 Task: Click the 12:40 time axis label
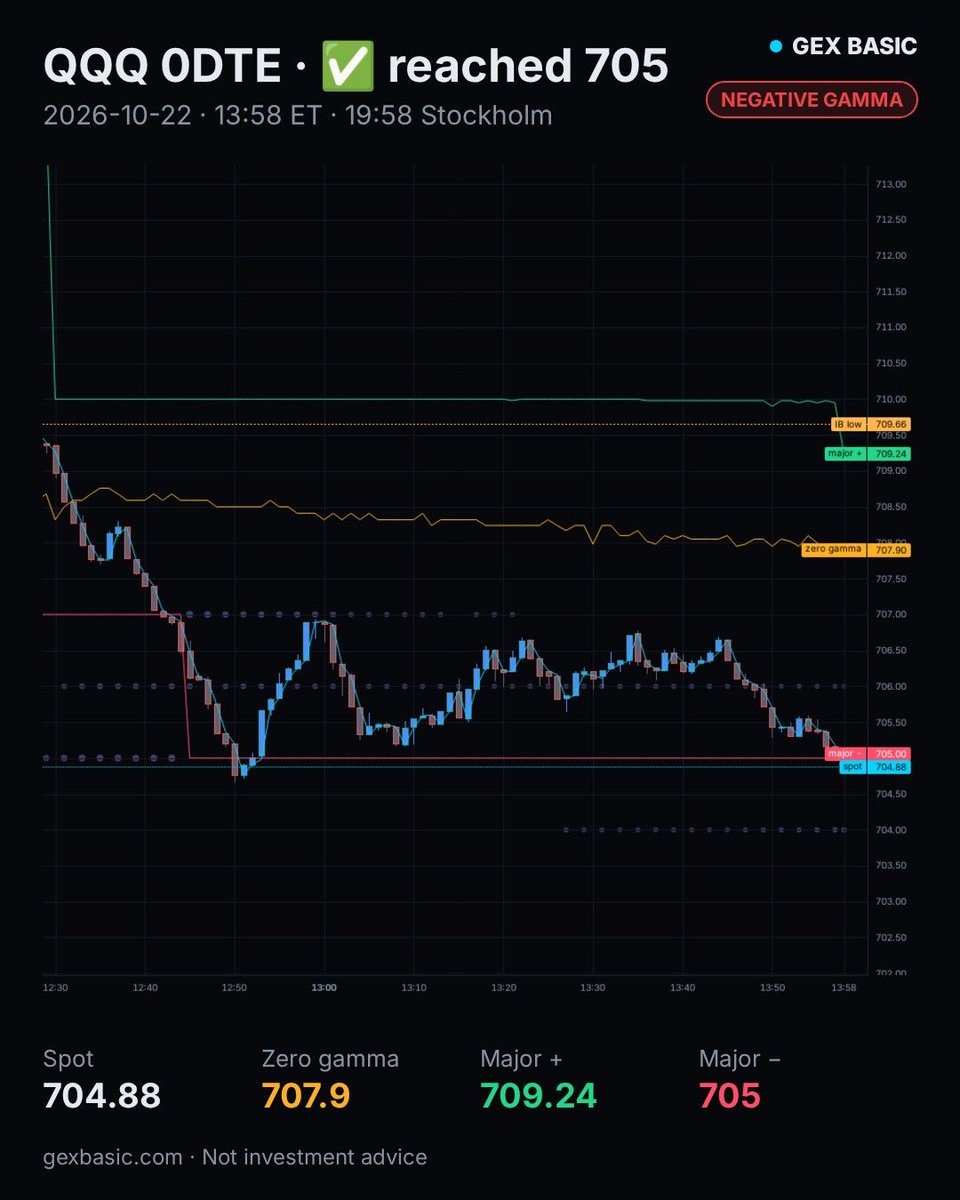click(145, 987)
